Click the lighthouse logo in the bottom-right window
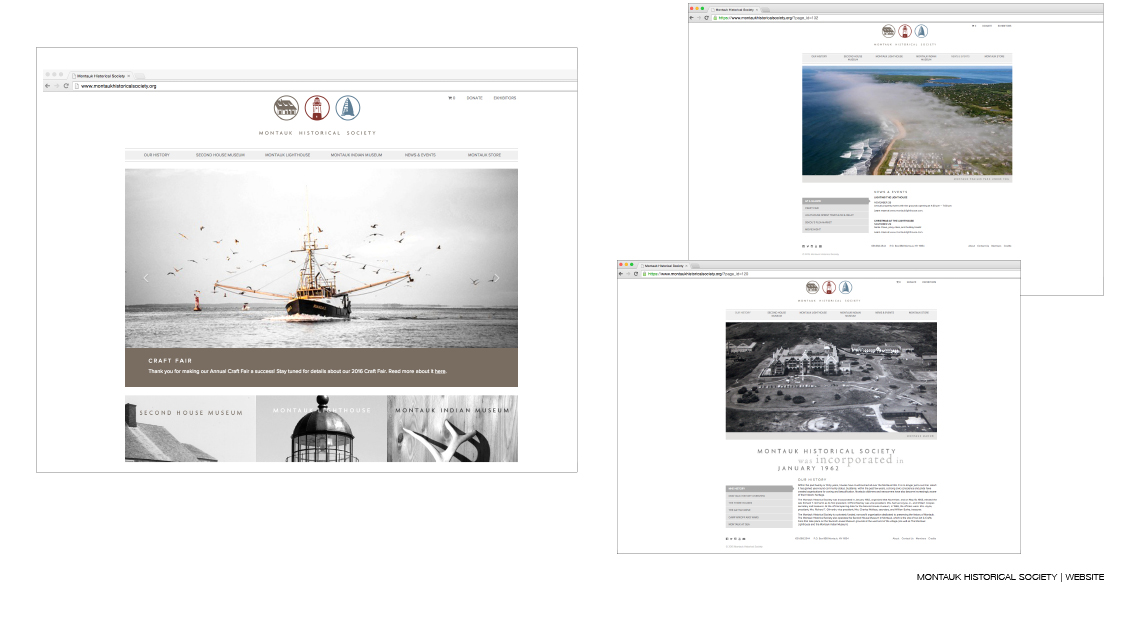This screenshot has width=1140, height=626. [x=829, y=287]
